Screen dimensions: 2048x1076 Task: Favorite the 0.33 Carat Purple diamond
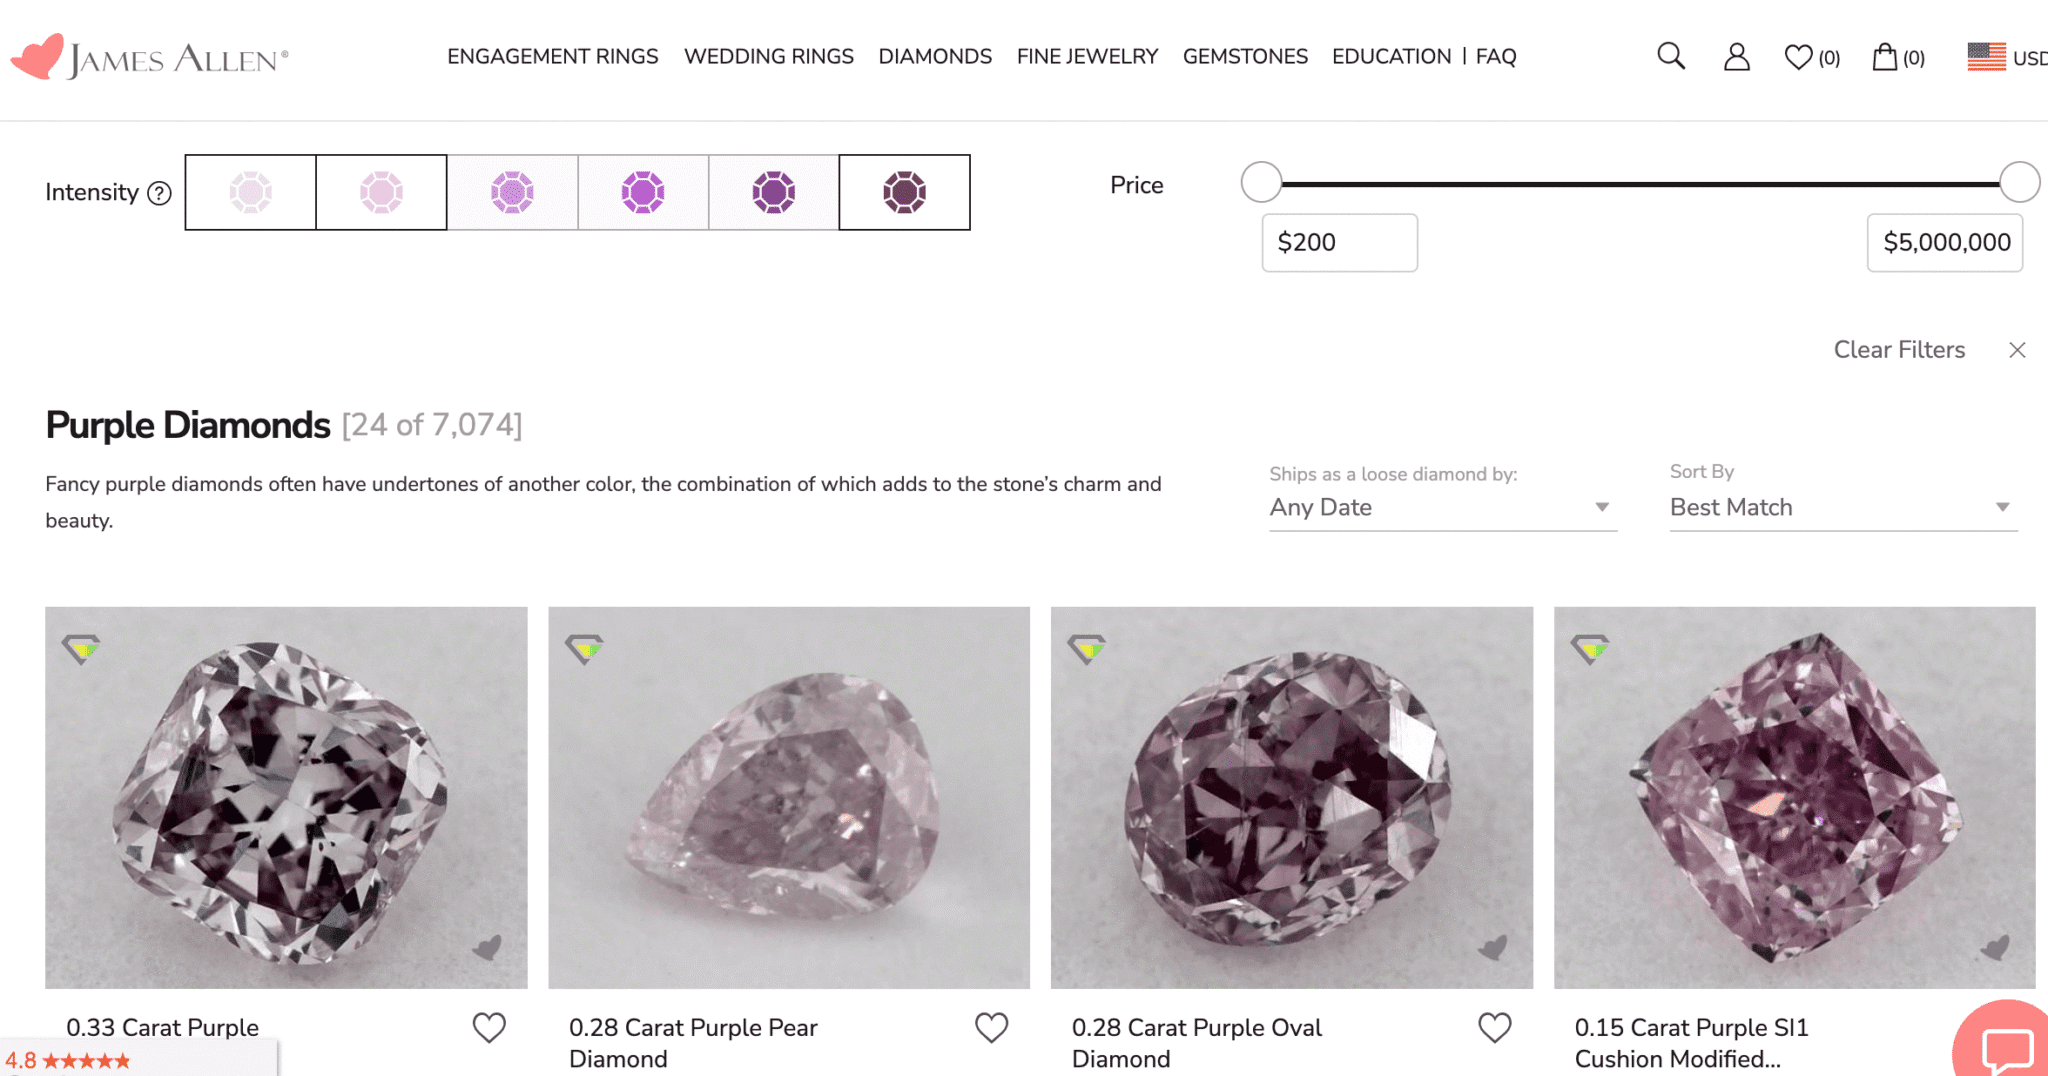coord(489,1026)
